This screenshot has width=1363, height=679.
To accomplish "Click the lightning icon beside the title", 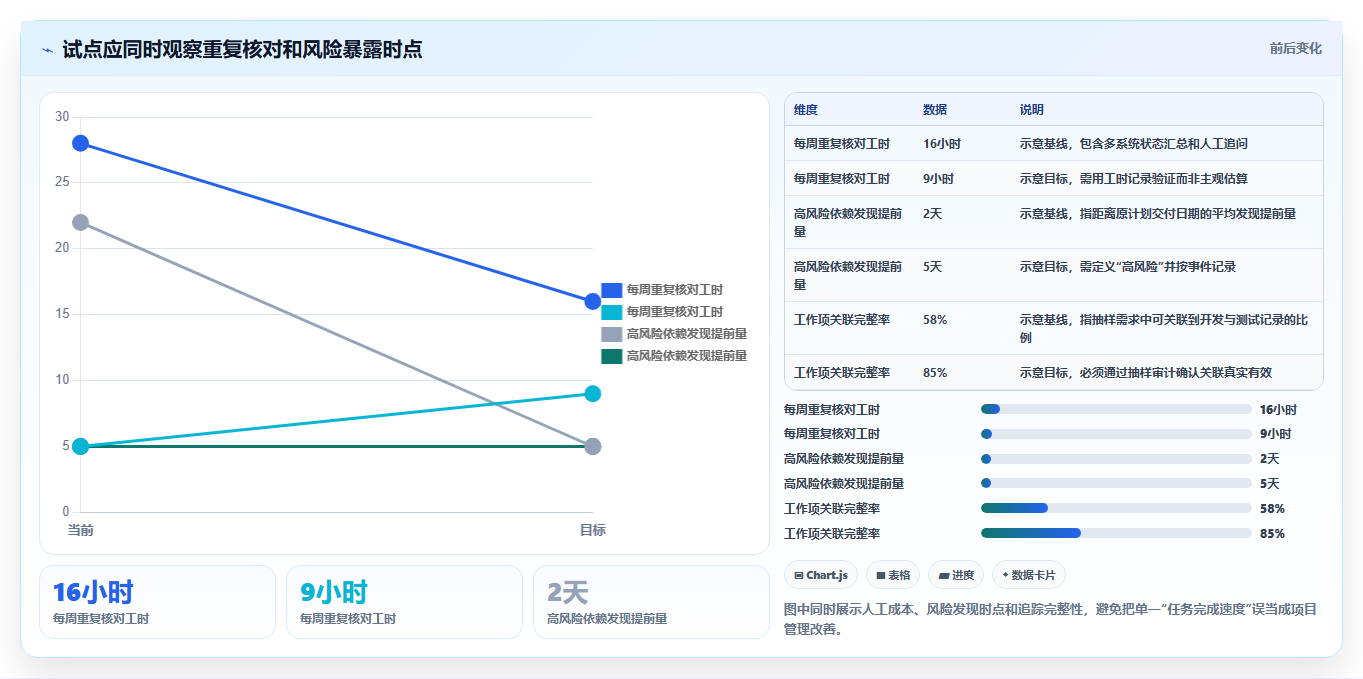I will 47,50.
